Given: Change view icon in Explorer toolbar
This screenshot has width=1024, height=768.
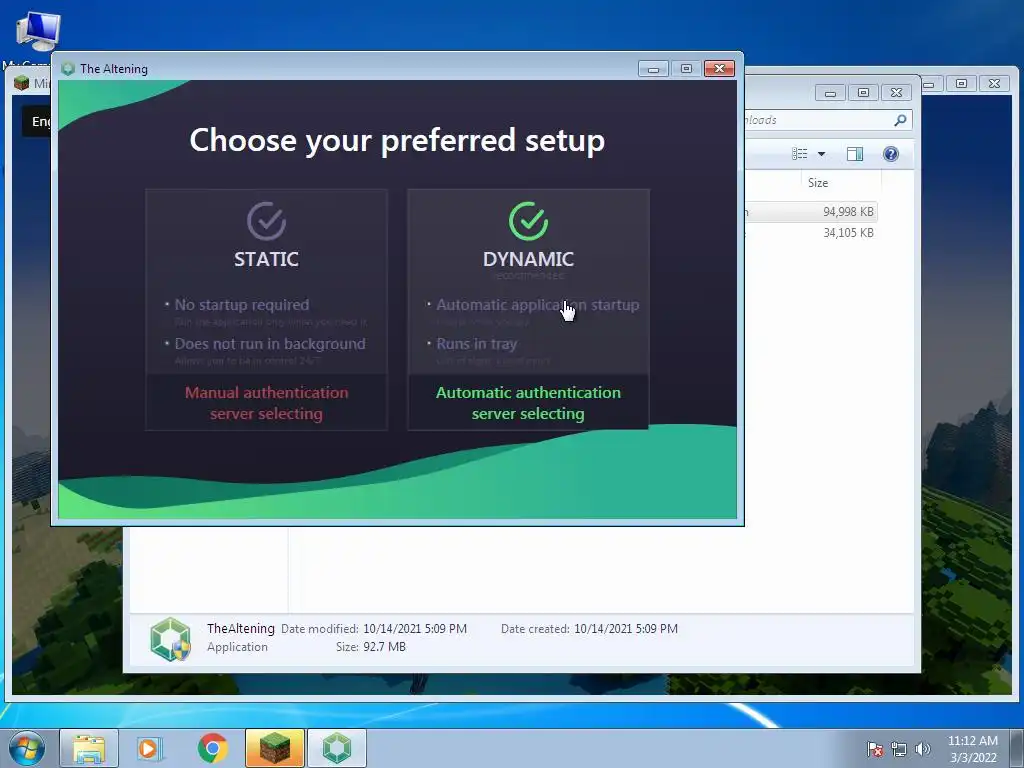Looking at the screenshot, I should (x=800, y=153).
